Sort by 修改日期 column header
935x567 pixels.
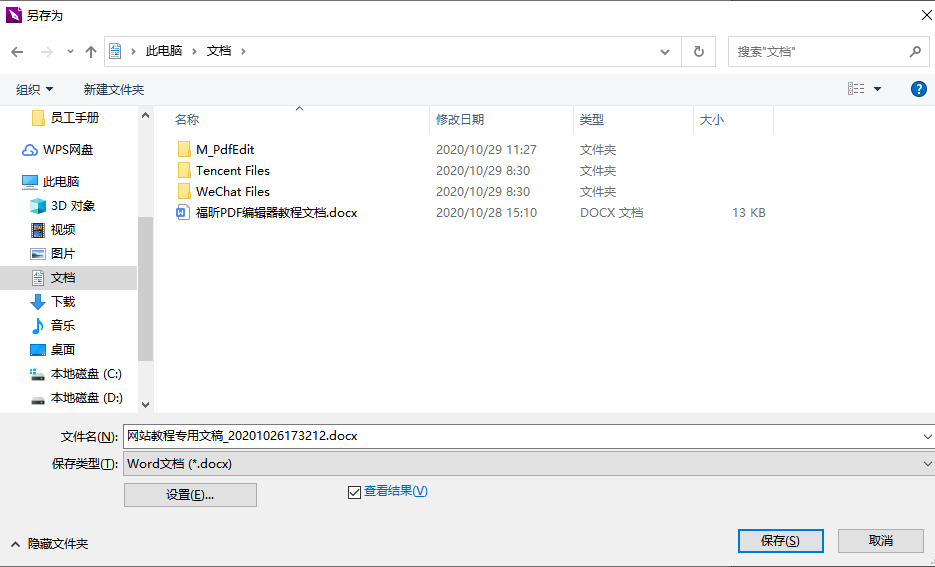tap(460, 120)
